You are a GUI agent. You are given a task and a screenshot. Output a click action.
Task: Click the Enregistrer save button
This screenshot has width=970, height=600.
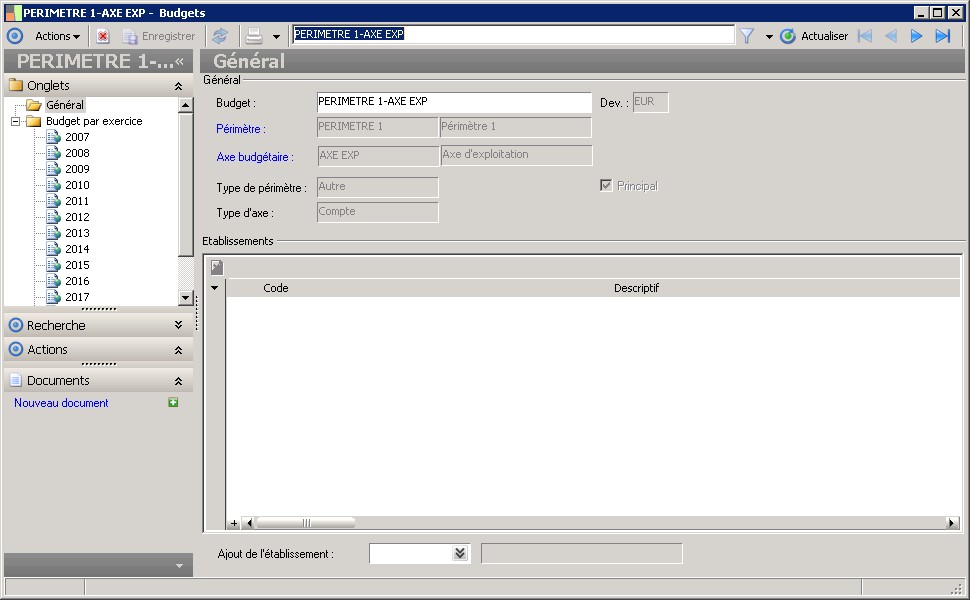(159, 36)
